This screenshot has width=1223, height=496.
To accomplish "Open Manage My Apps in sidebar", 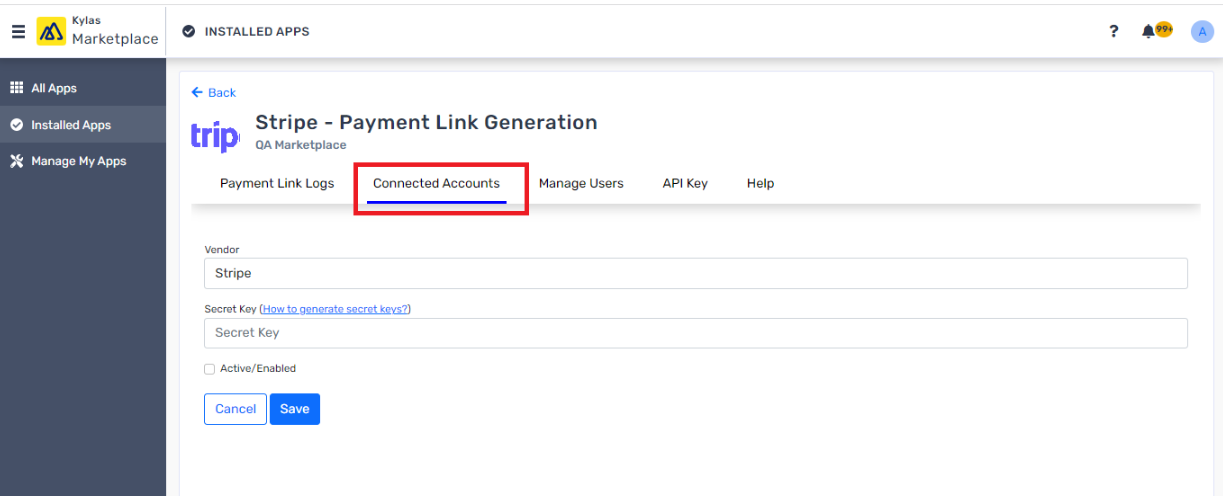I will tap(83, 161).
